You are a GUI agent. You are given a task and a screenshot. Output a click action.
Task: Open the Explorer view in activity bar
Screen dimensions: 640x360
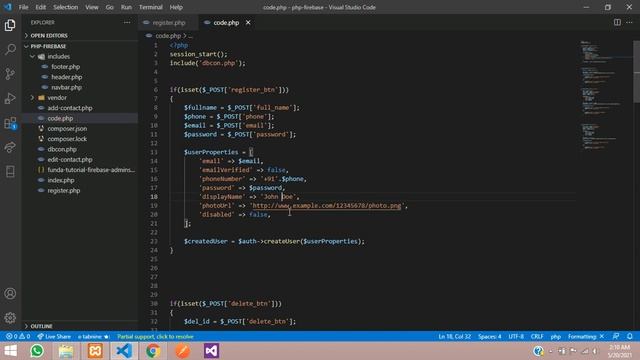(x=10, y=25)
